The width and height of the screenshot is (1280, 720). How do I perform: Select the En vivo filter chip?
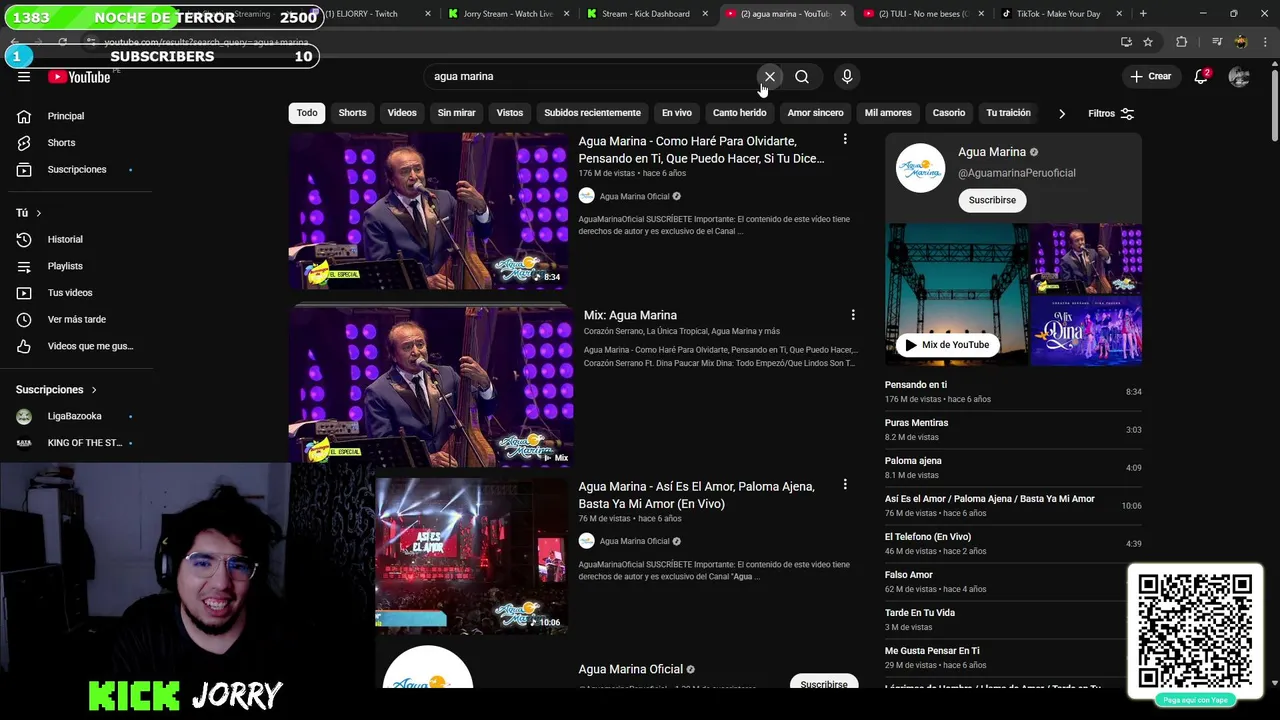676,113
